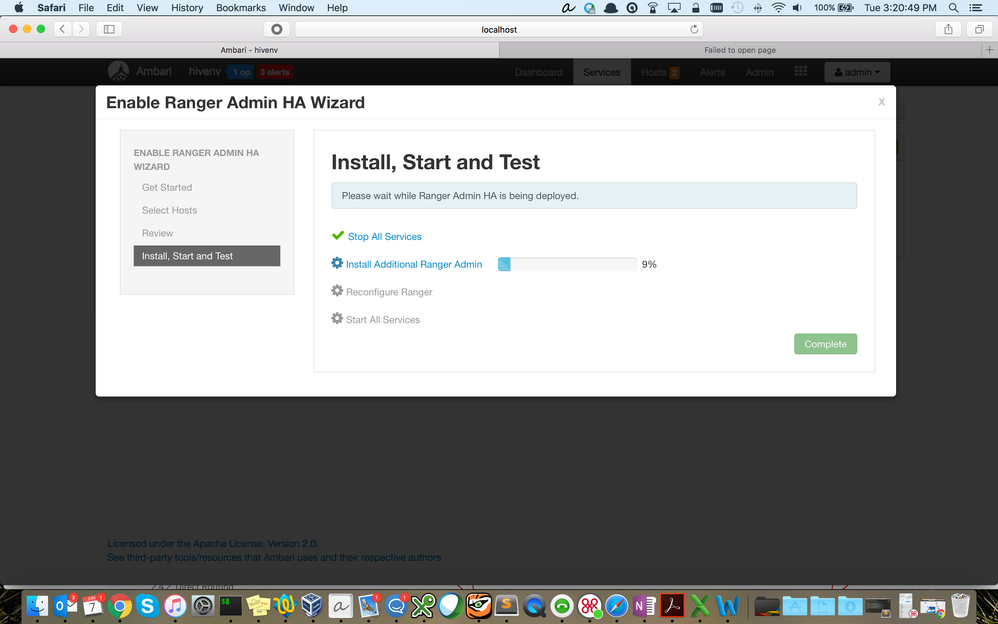Screen dimensions: 998x624
Task: Open the Apple menu
Action: coord(18,8)
